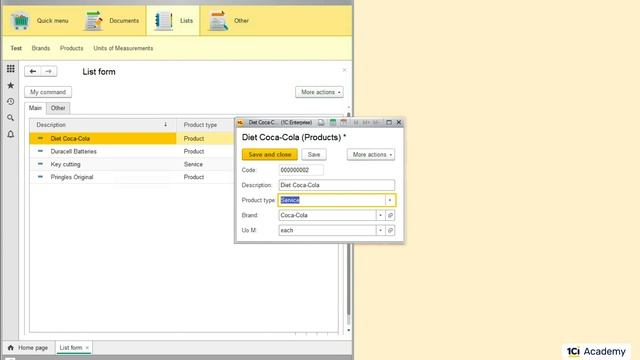Expand the Product type dropdown arrow

(x=390, y=200)
